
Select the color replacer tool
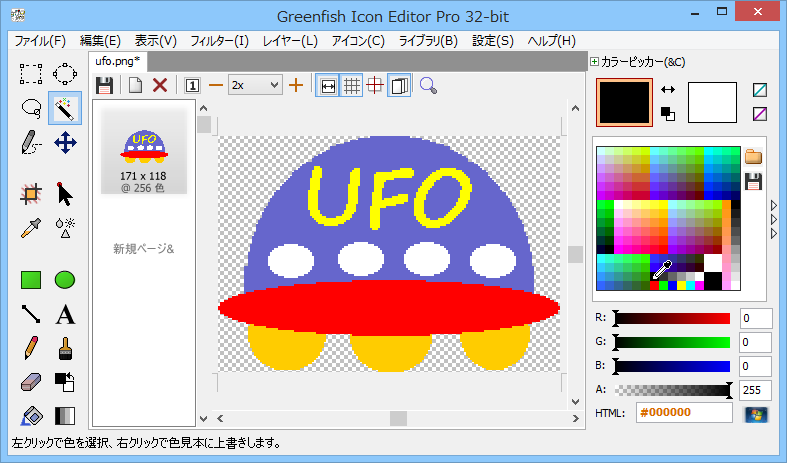tap(65, 382)
